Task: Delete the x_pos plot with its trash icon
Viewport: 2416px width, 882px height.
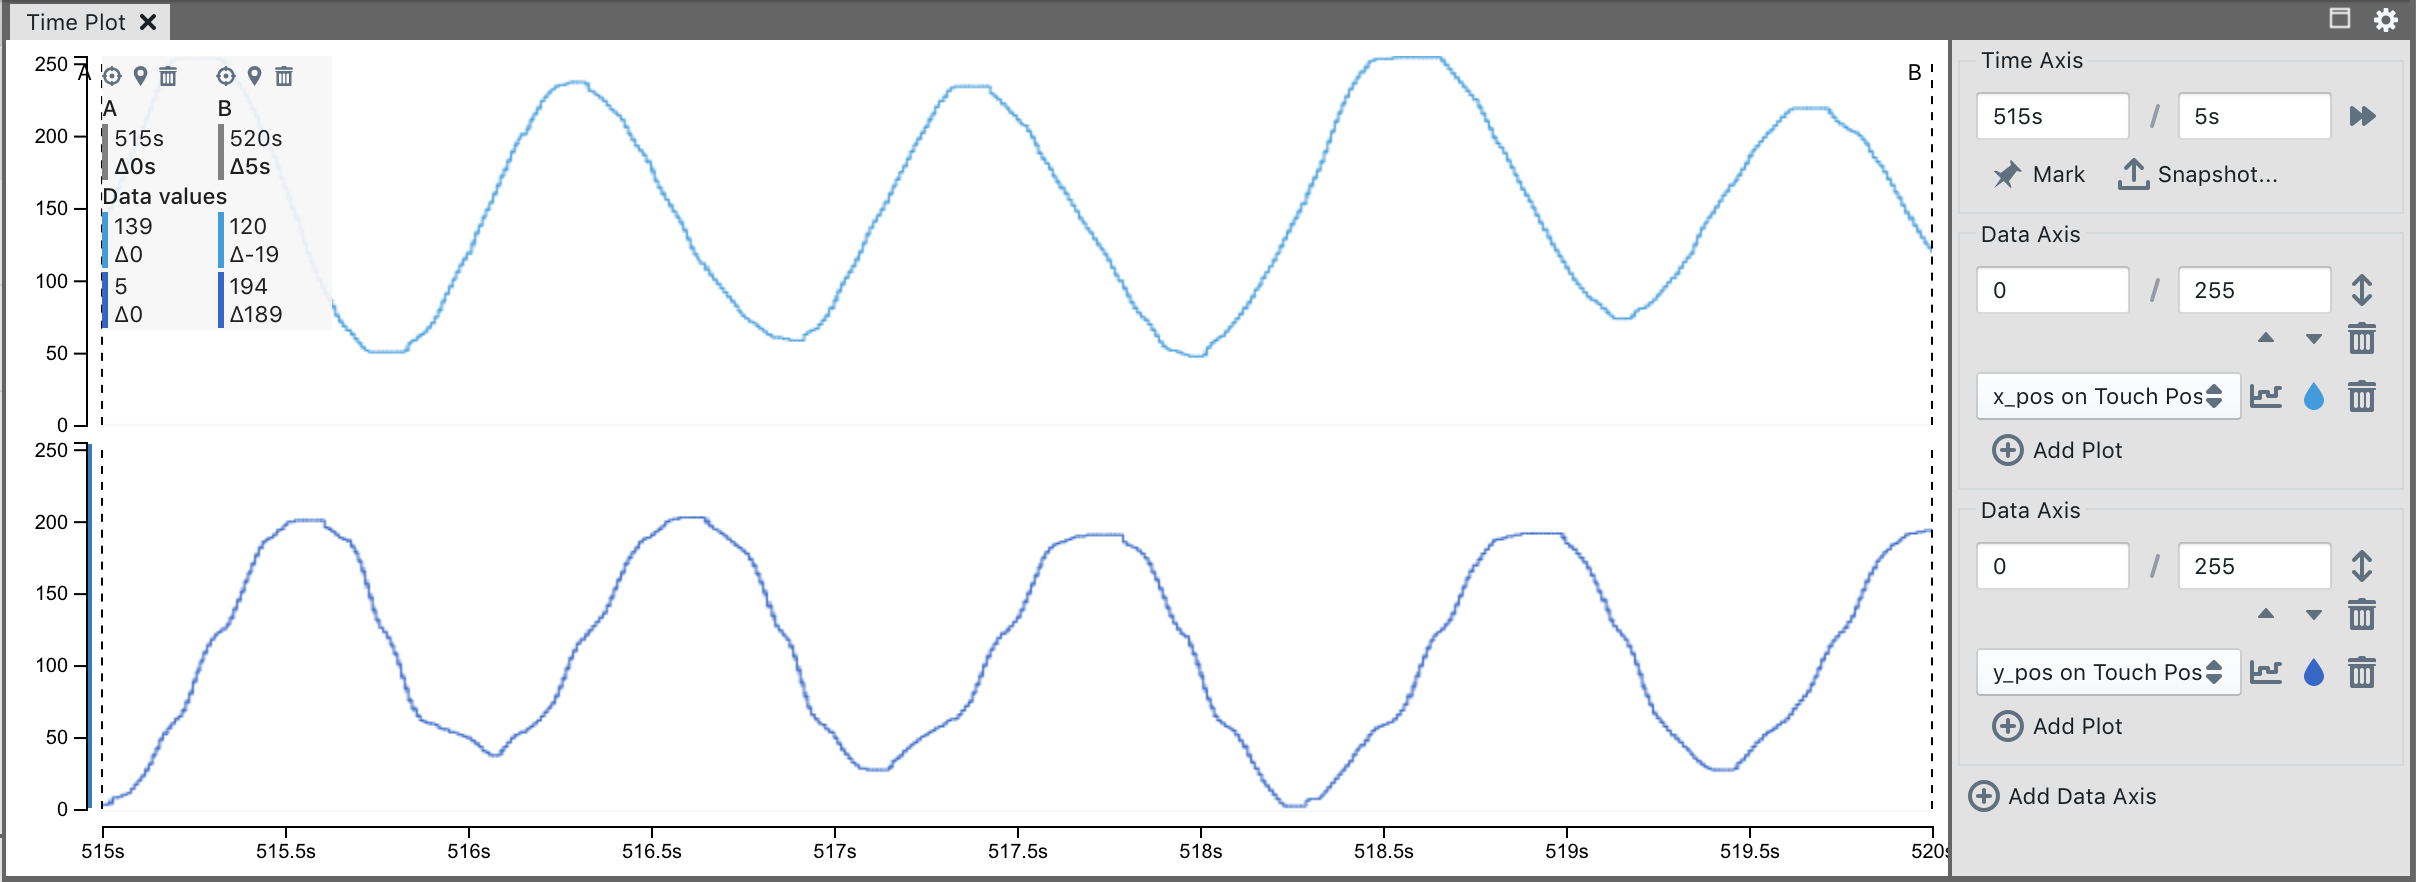Action: tap(2362, 397)
